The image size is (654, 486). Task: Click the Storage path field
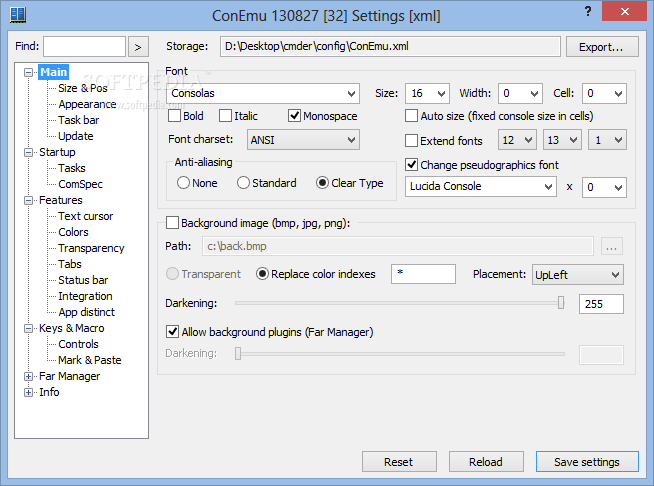390,46
